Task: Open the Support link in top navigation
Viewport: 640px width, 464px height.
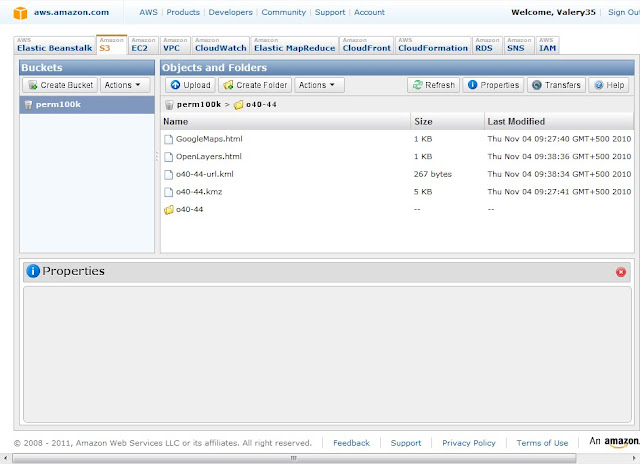Action: [330, 12]
